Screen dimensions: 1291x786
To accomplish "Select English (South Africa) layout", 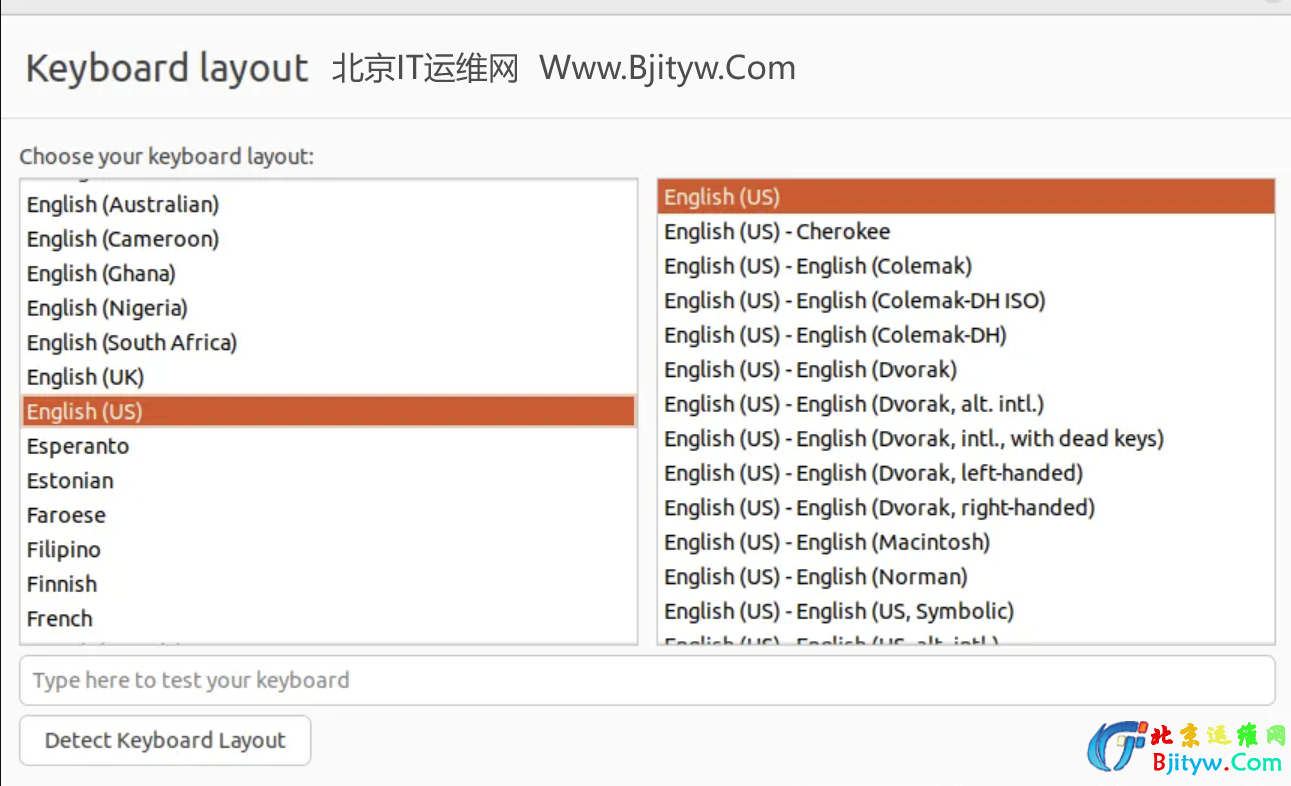I will tap(132, 343).
